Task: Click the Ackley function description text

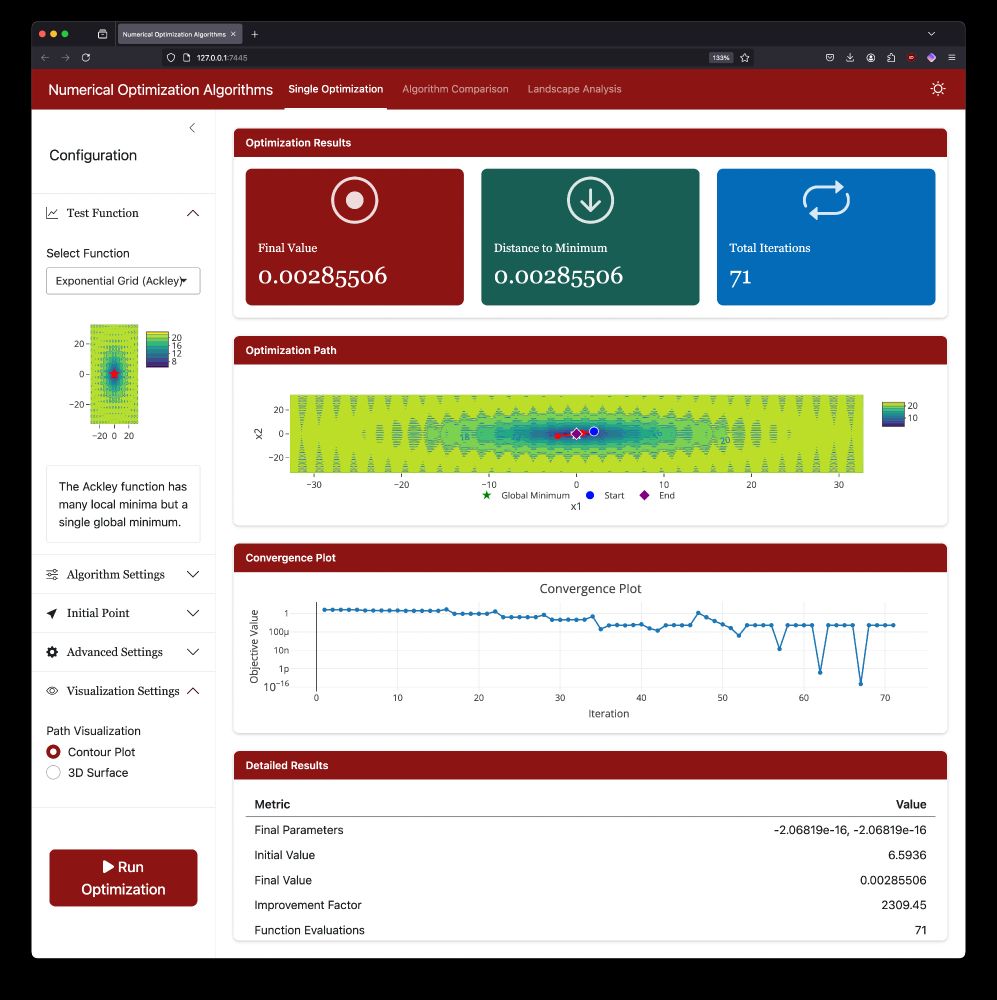Action: tap(123, 504)
